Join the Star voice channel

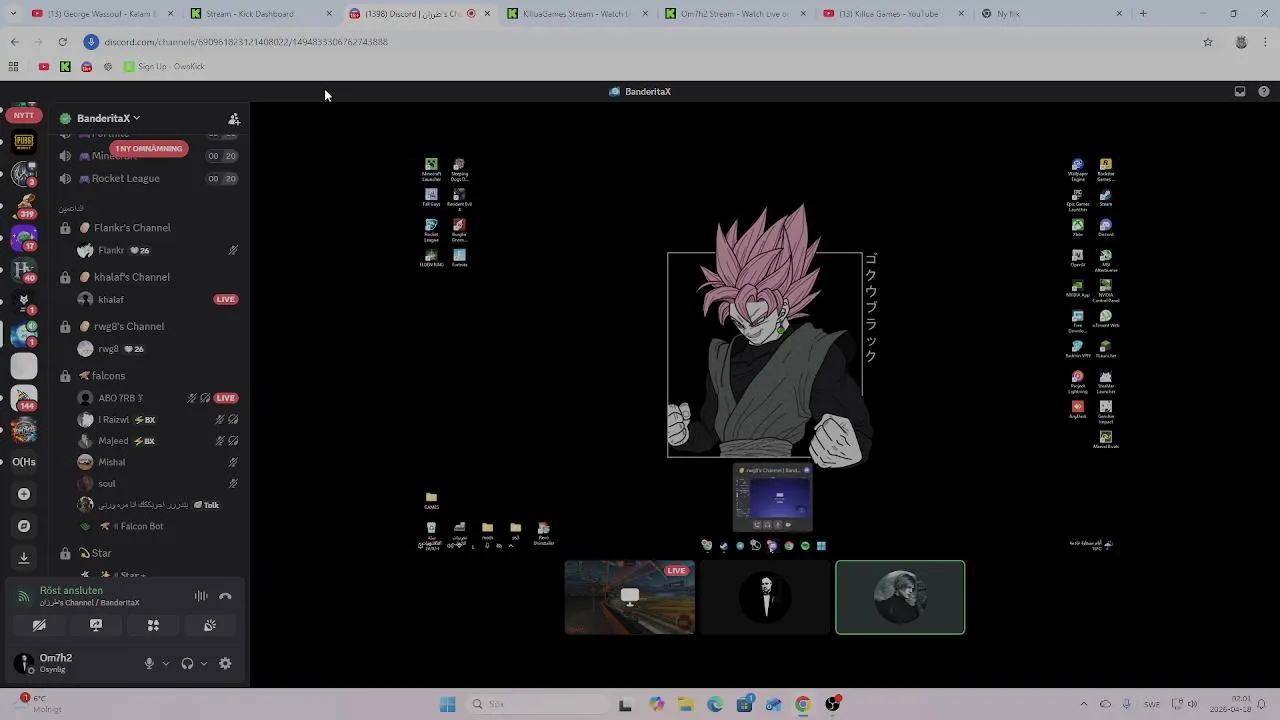coord(150,553)
